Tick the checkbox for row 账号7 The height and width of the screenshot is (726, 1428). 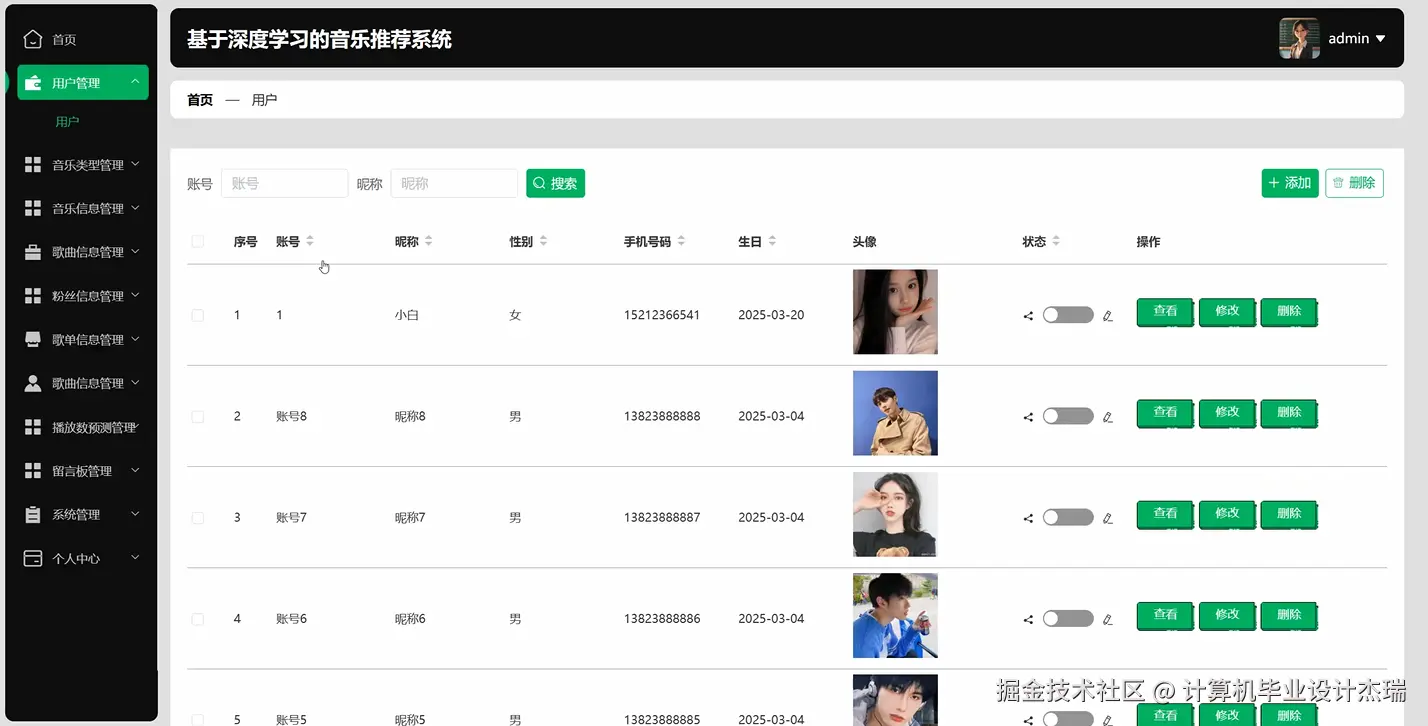197,518
